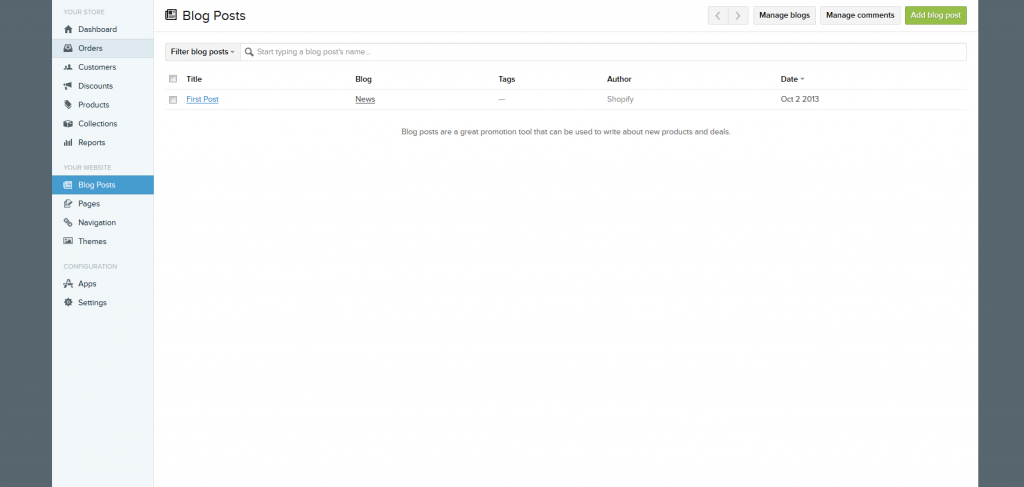Go to Customers section

coord(103,67)
